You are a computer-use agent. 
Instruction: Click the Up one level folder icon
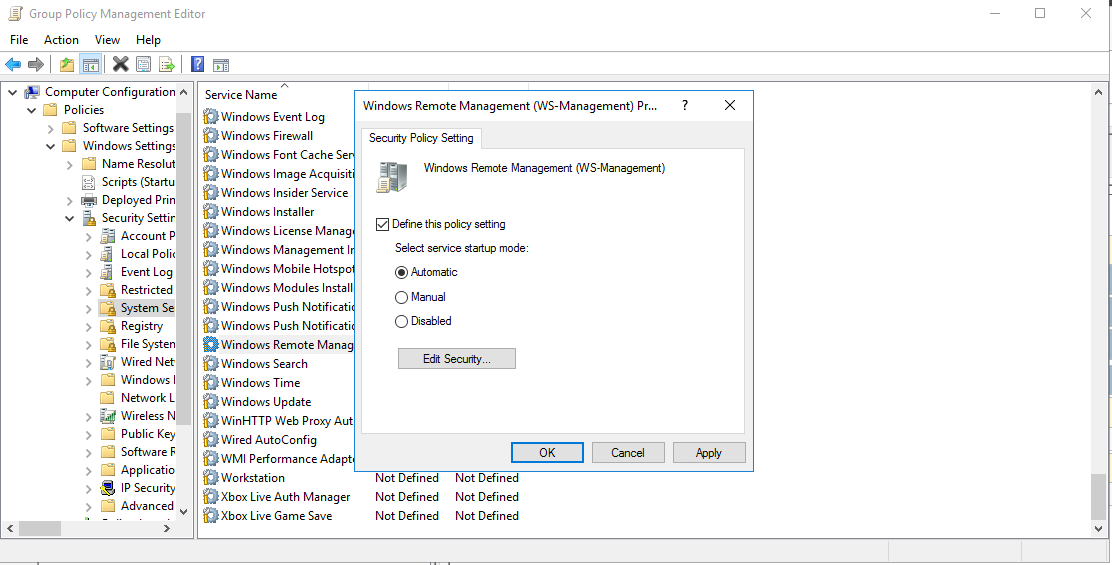point(67,65)
